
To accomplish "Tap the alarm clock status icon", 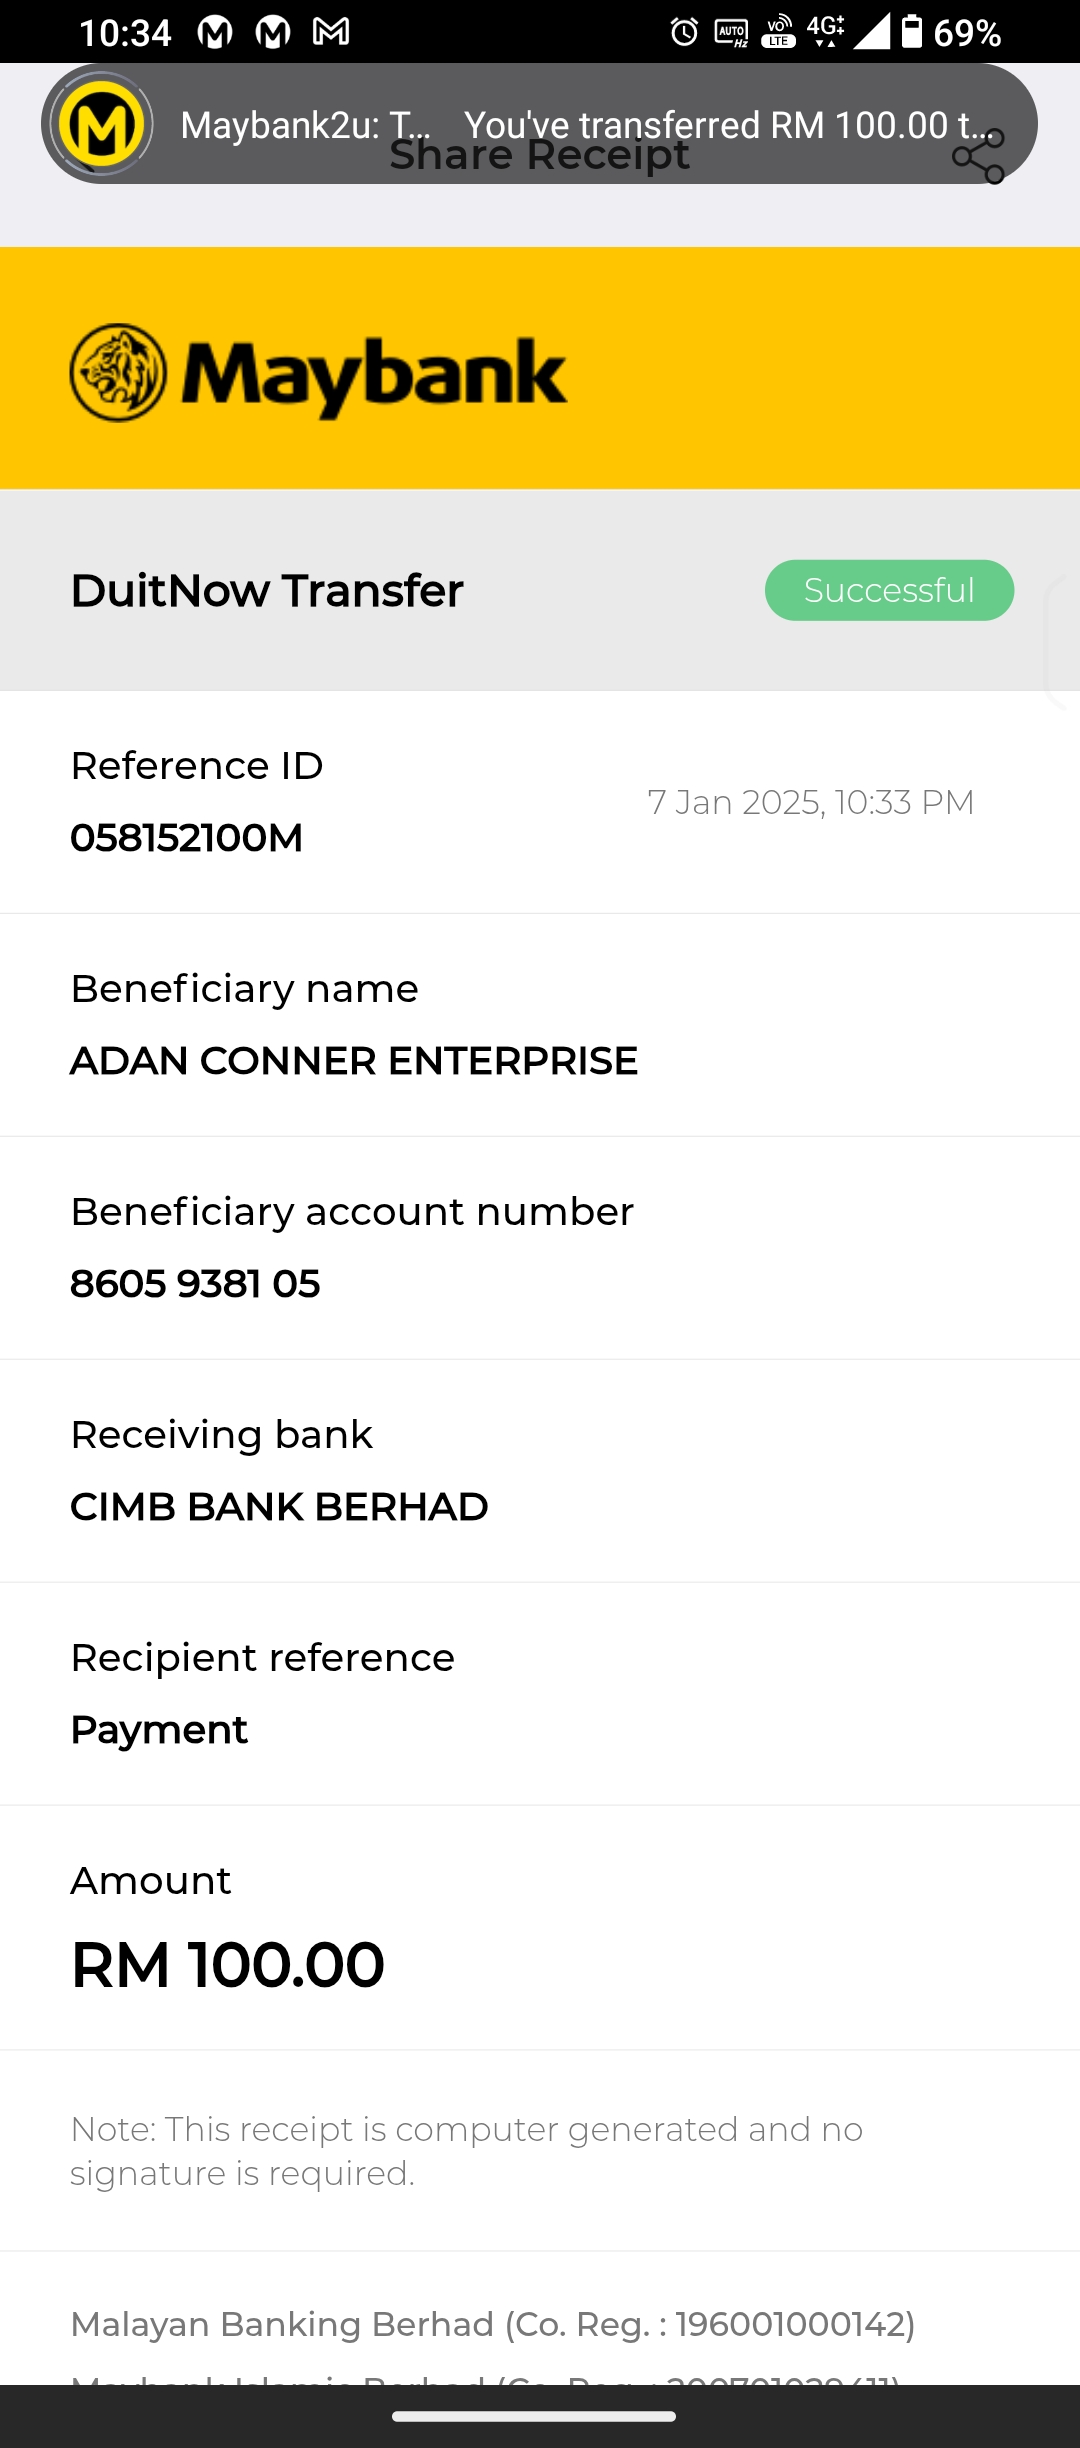I will point(684,32).
